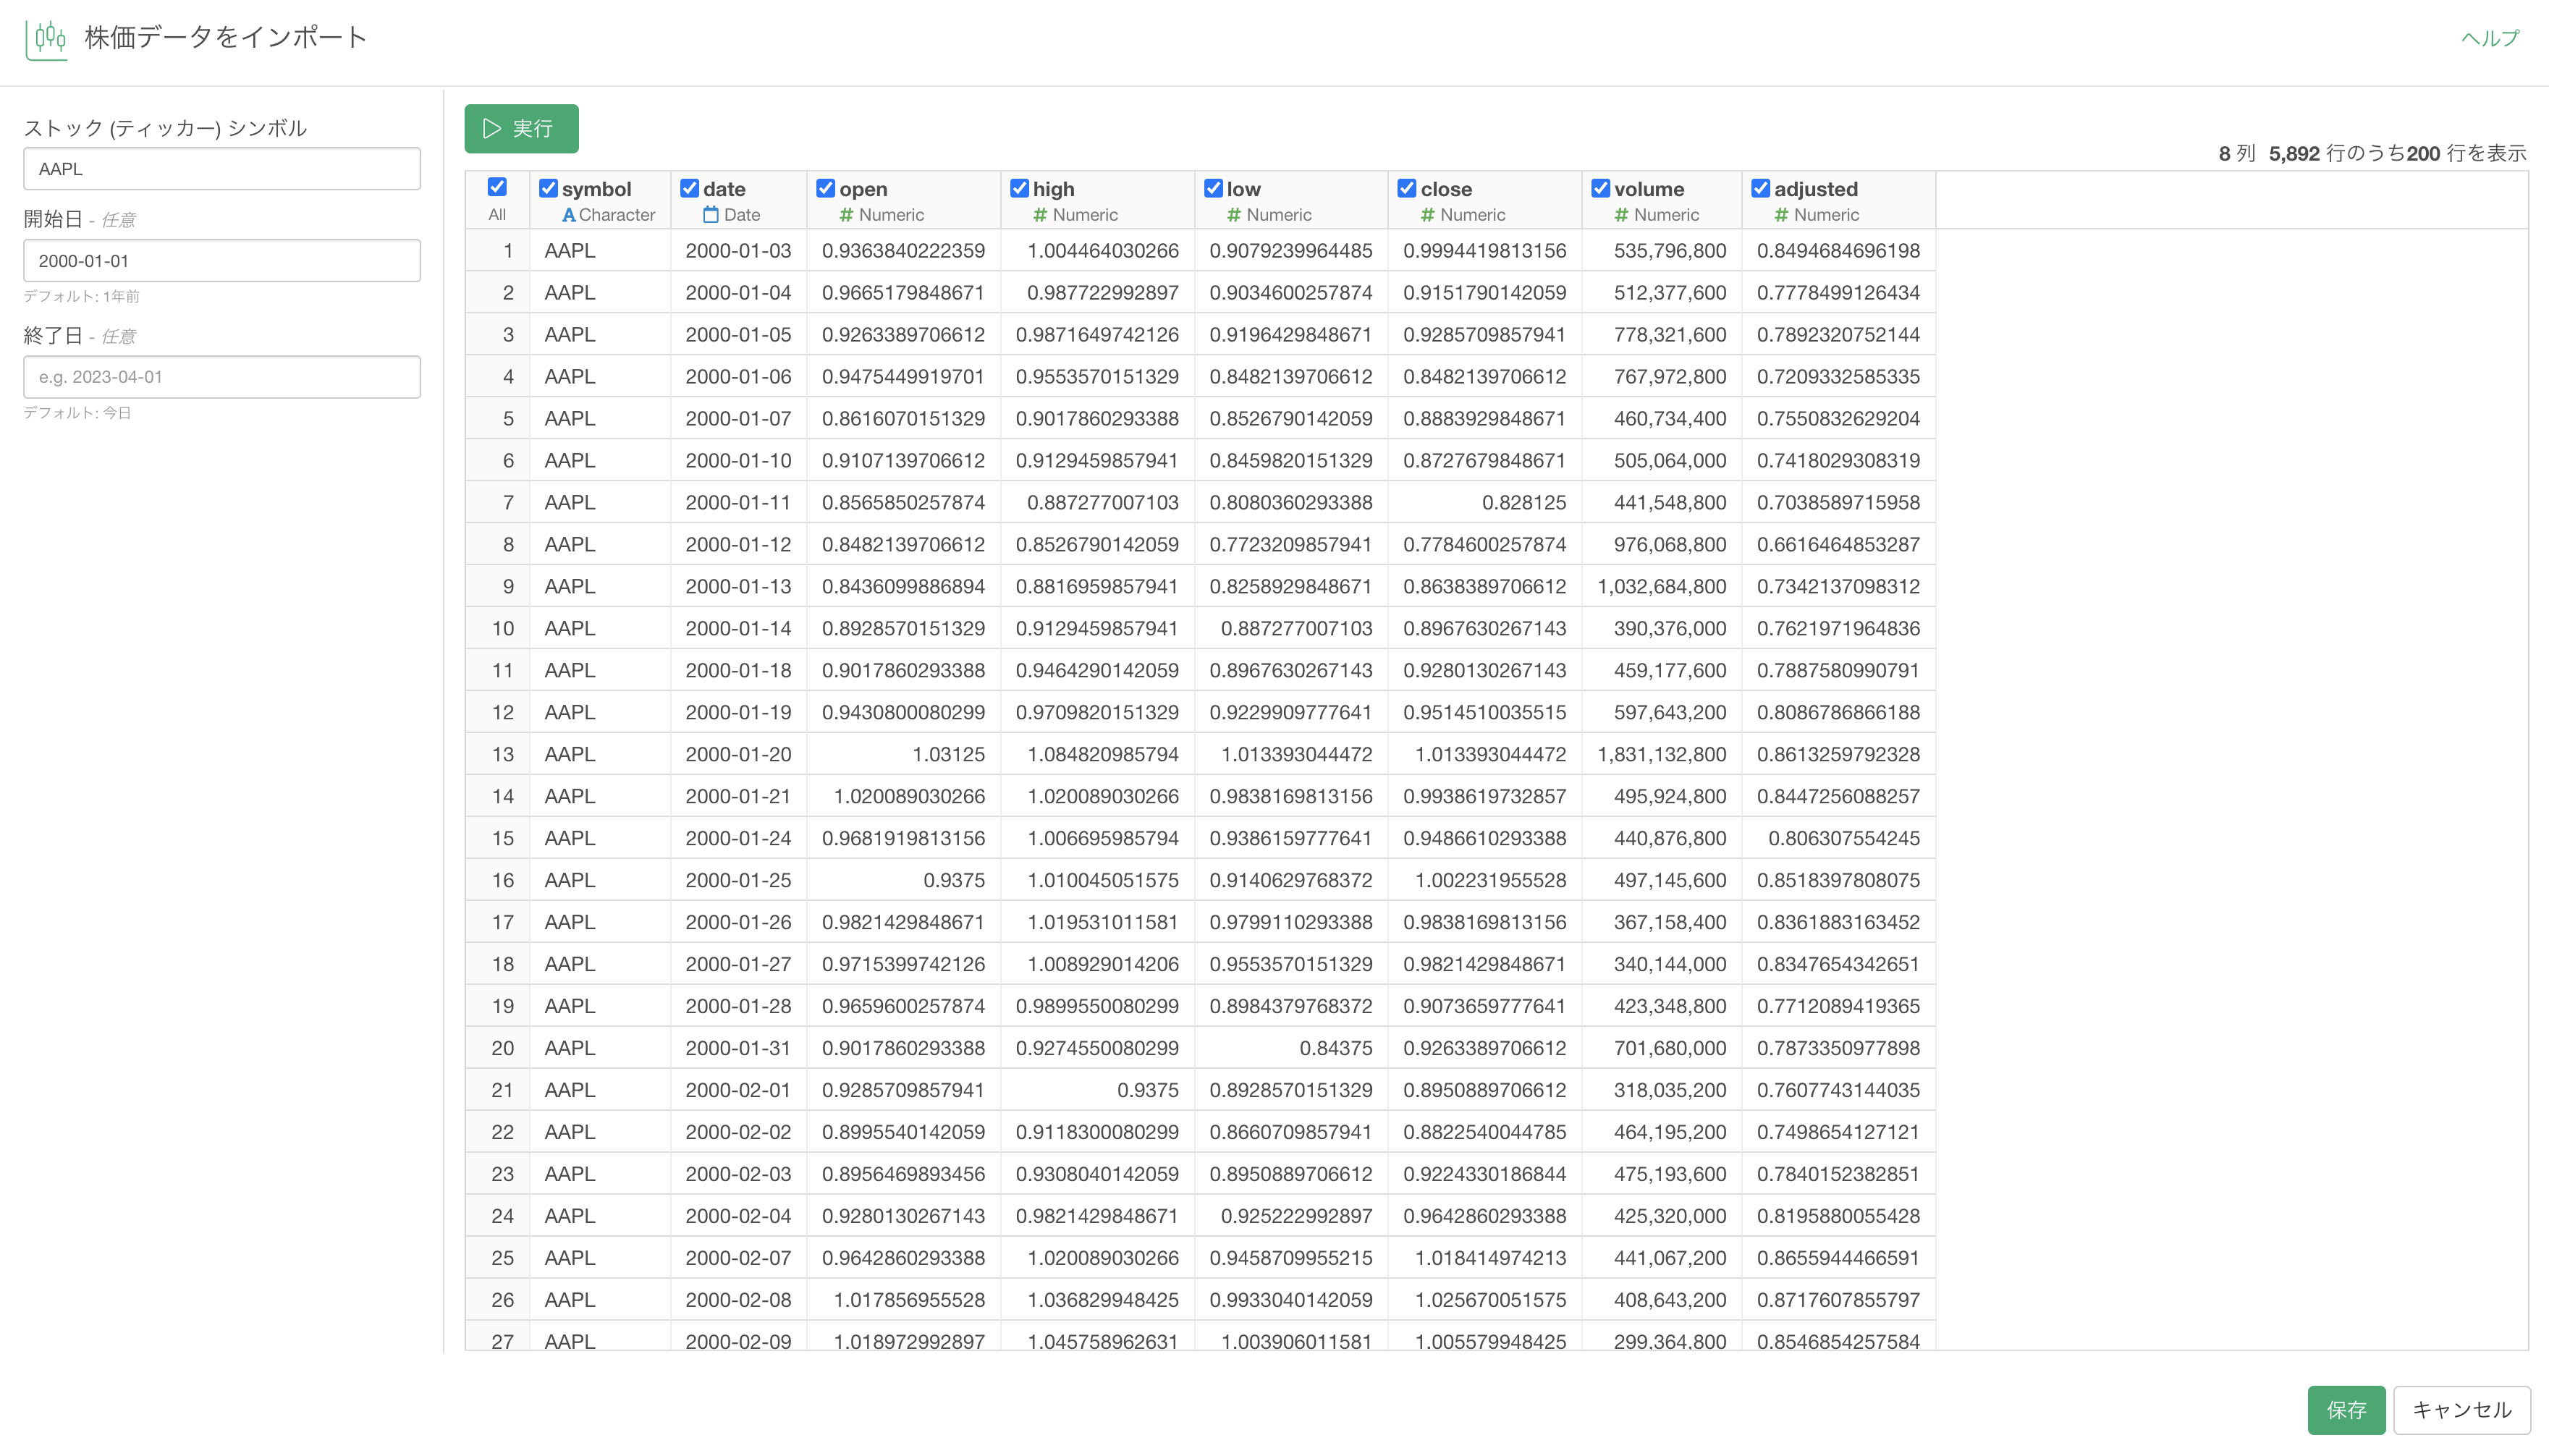Screen dimensions: 2549x1456
Task: Save the data with the 保存 button
Action: click(x=2346, y=1410)
